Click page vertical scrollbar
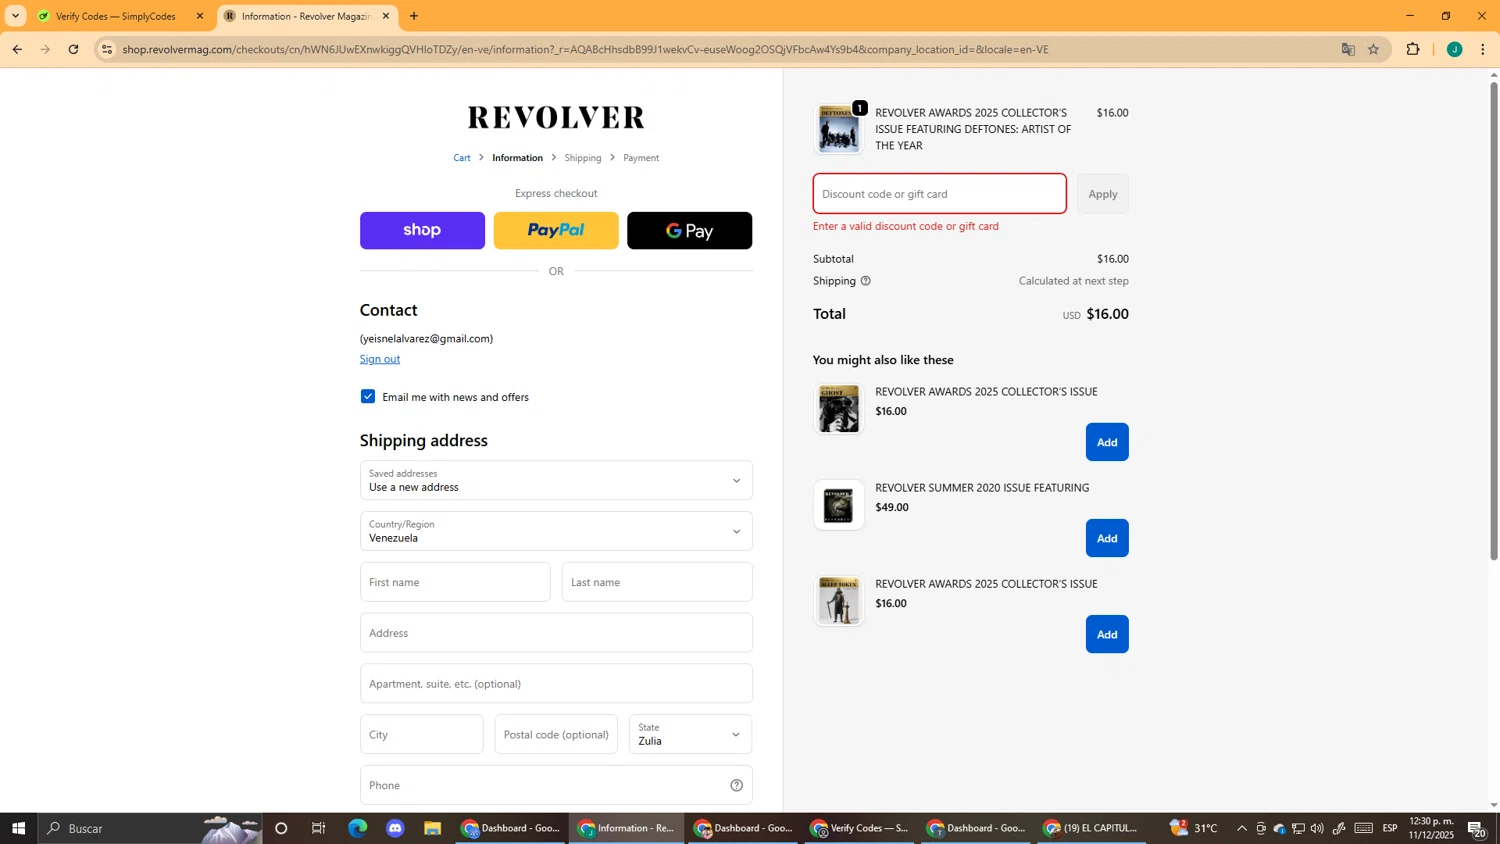1500x844 pixels. pyautogui.click(x=1494, y=320)
